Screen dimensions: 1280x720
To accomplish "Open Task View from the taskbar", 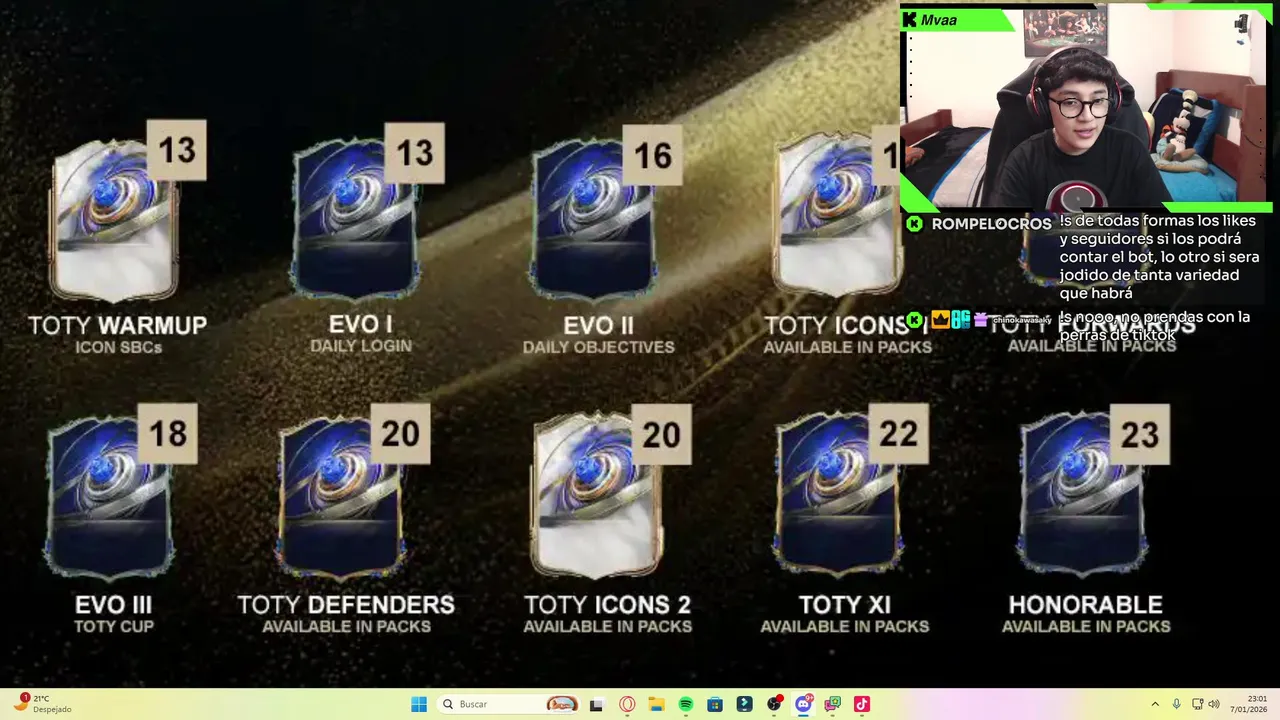I will coord(597,704).
